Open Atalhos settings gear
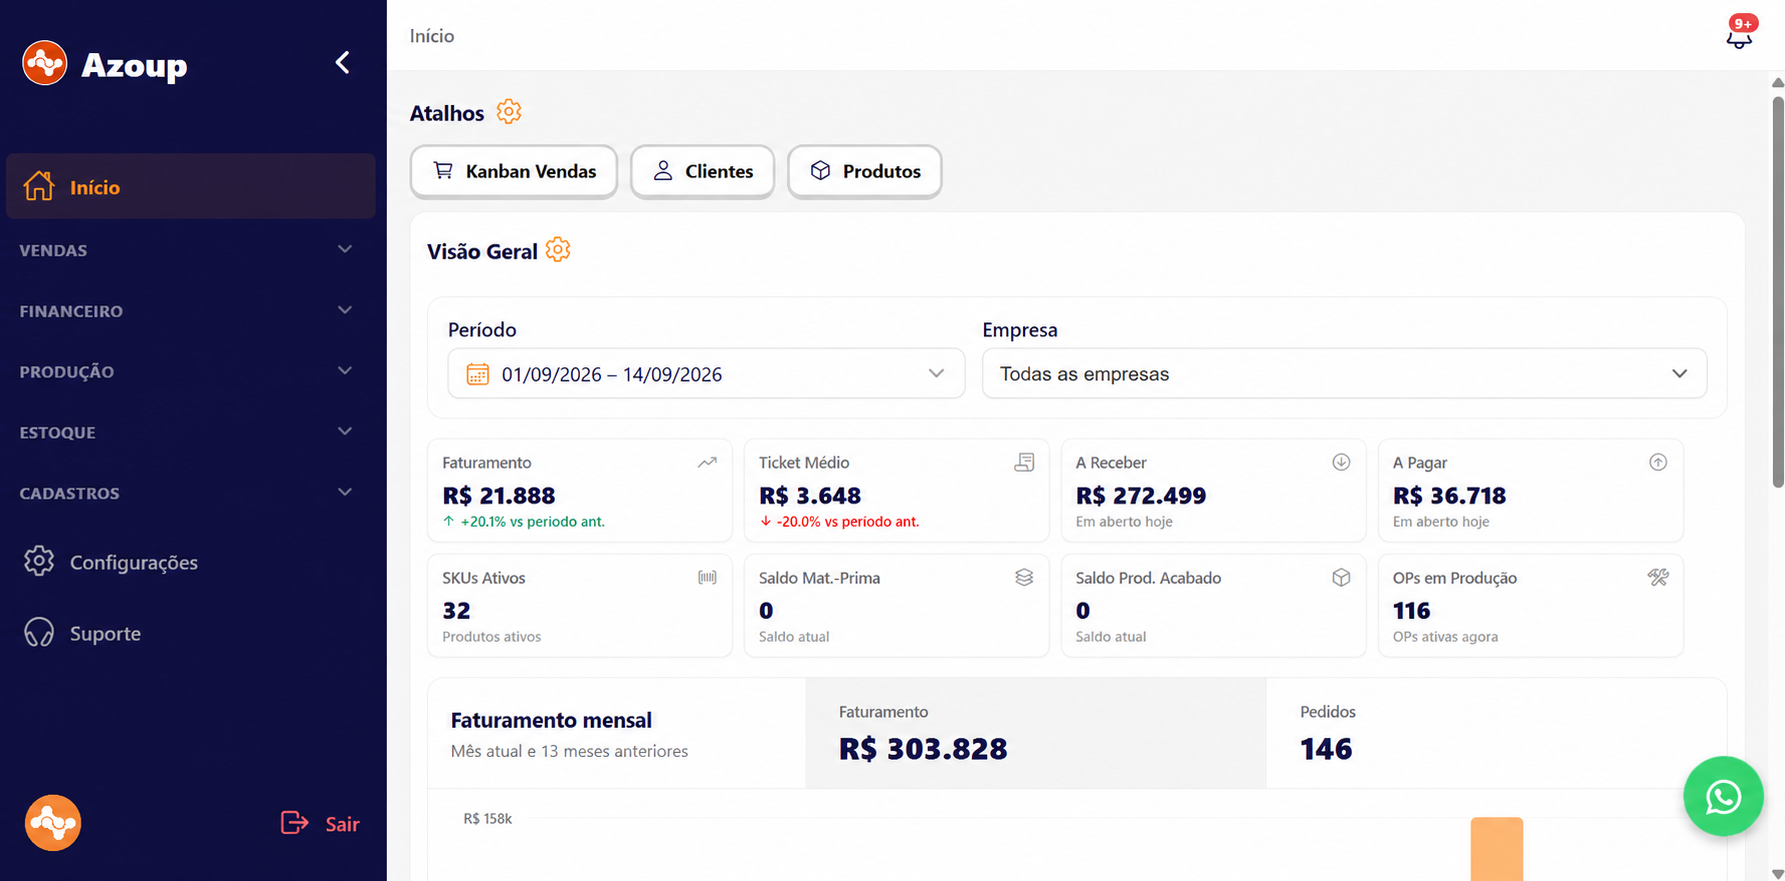Viewport: 1785px width, 881px height. 509,112
